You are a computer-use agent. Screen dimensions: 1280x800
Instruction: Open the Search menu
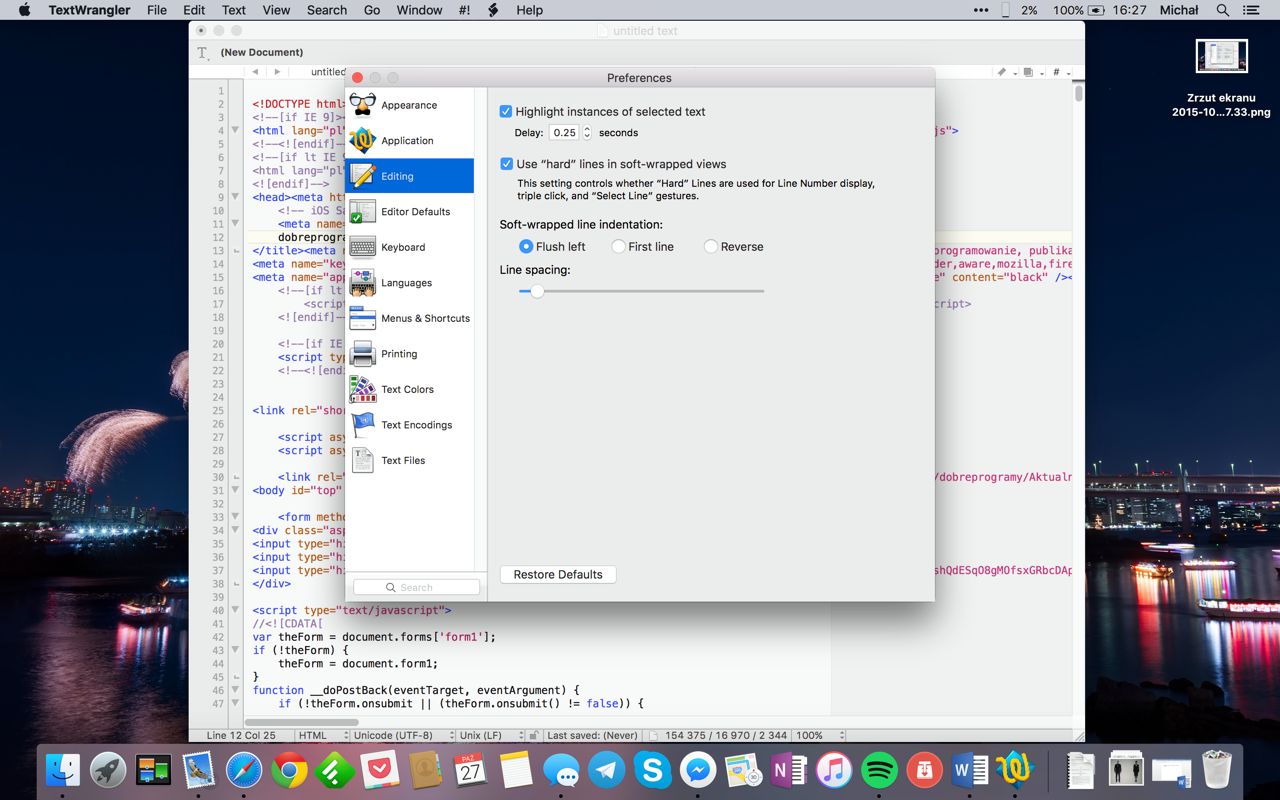[x=327, y=10]
